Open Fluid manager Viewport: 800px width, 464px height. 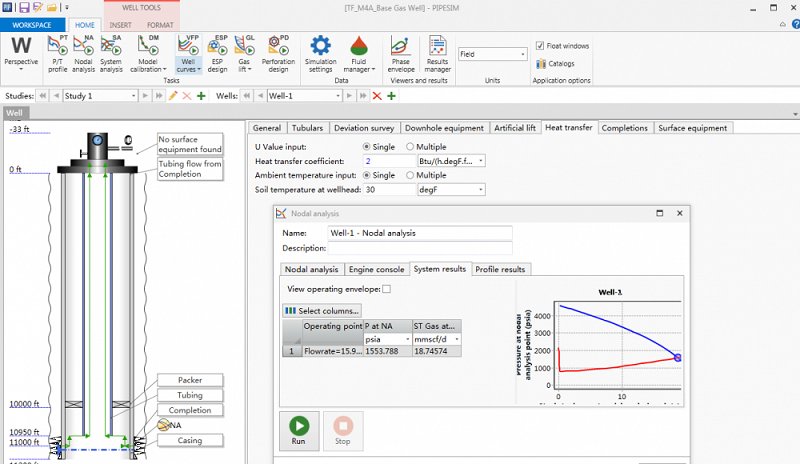pos(359,54)
